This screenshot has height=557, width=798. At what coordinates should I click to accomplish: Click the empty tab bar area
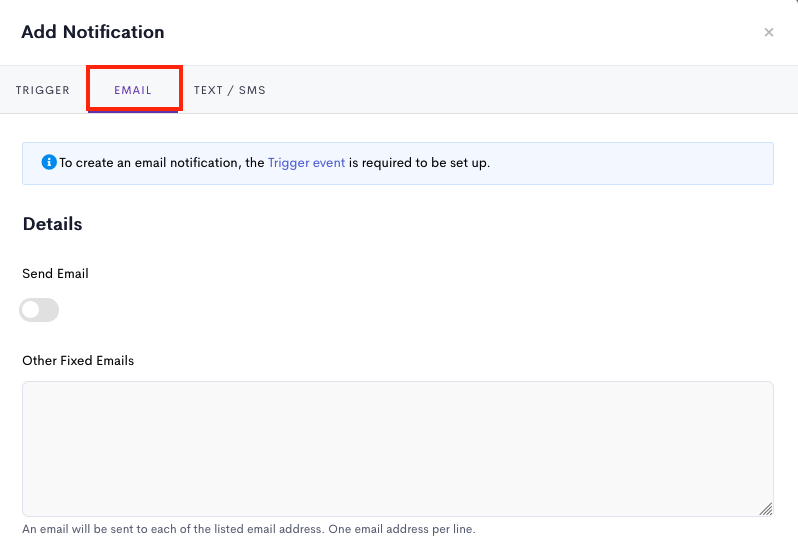(x=529, y=90)
